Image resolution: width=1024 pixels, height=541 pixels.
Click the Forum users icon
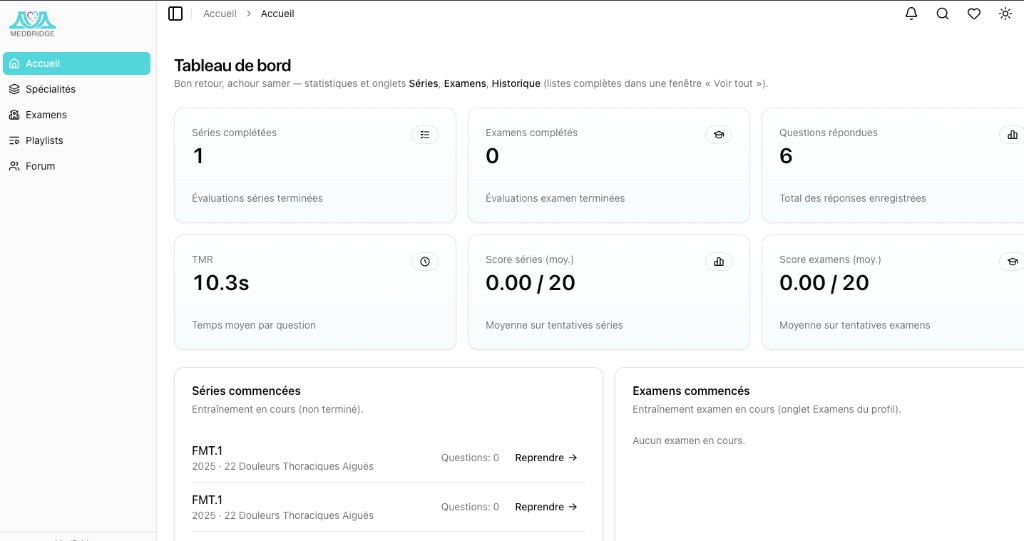(x=14, y=166)
